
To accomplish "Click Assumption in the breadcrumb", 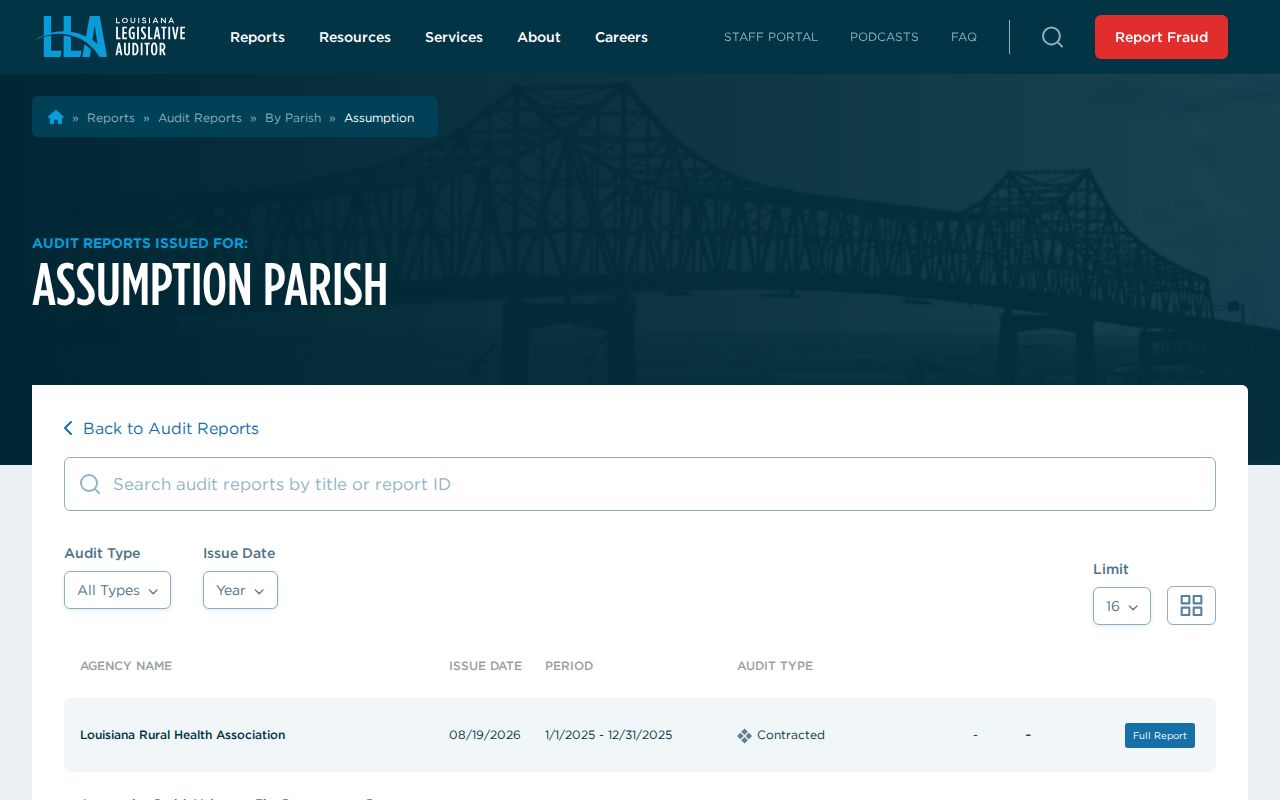I will tap(379, 118).
